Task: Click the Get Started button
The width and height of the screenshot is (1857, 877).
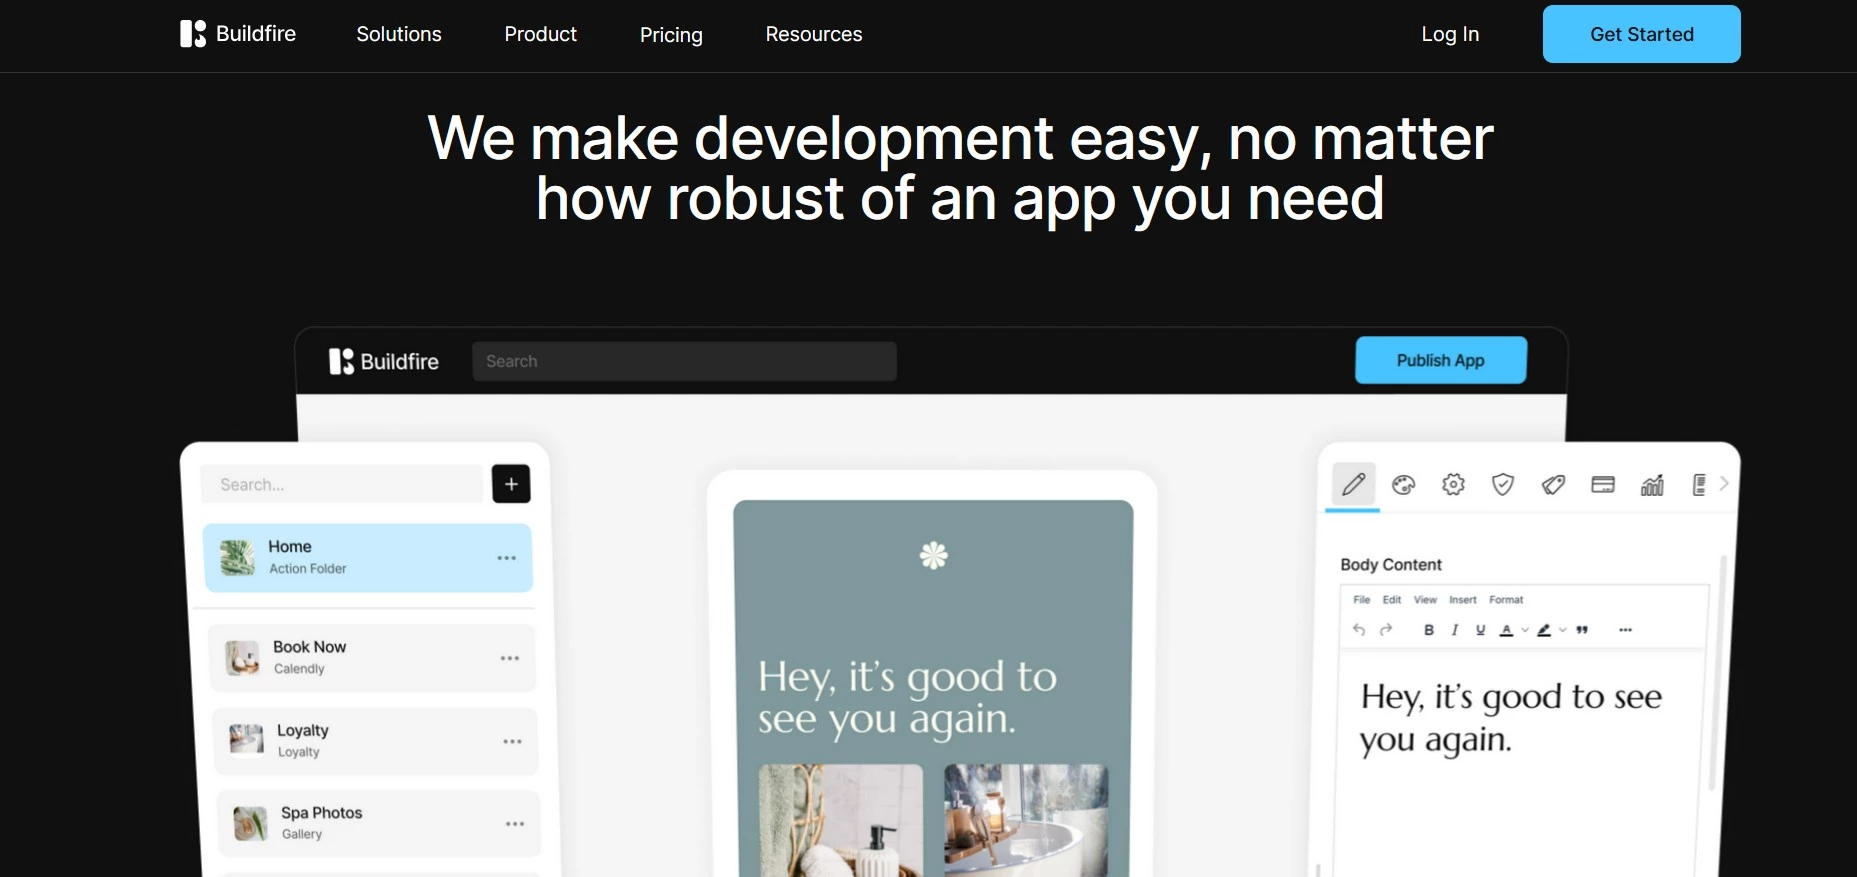Action: point(1642,34)
